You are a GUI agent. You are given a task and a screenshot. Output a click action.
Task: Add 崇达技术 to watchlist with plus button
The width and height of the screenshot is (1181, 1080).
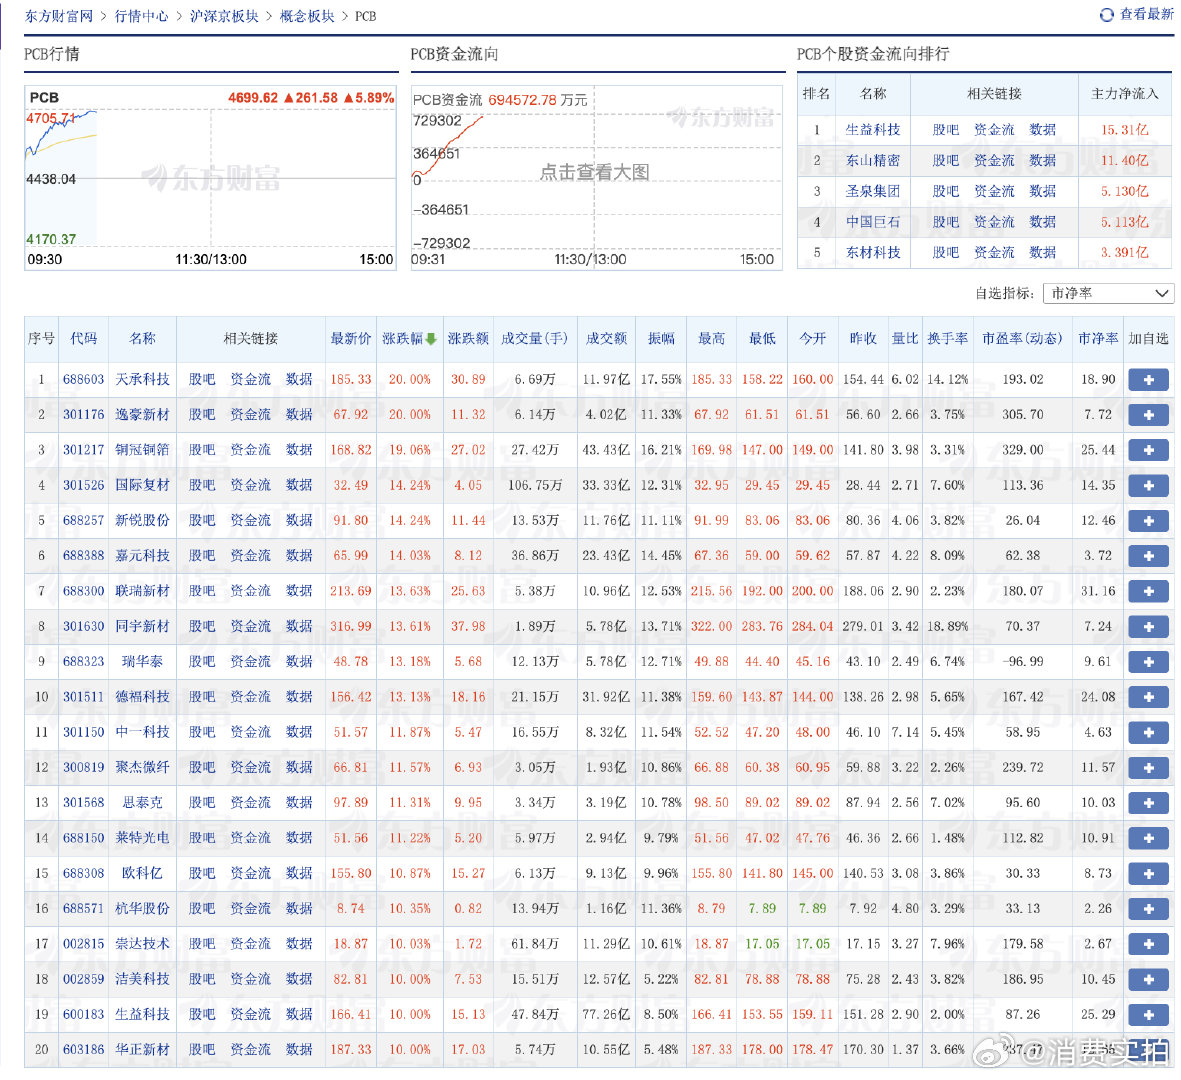click(1148, 944)
